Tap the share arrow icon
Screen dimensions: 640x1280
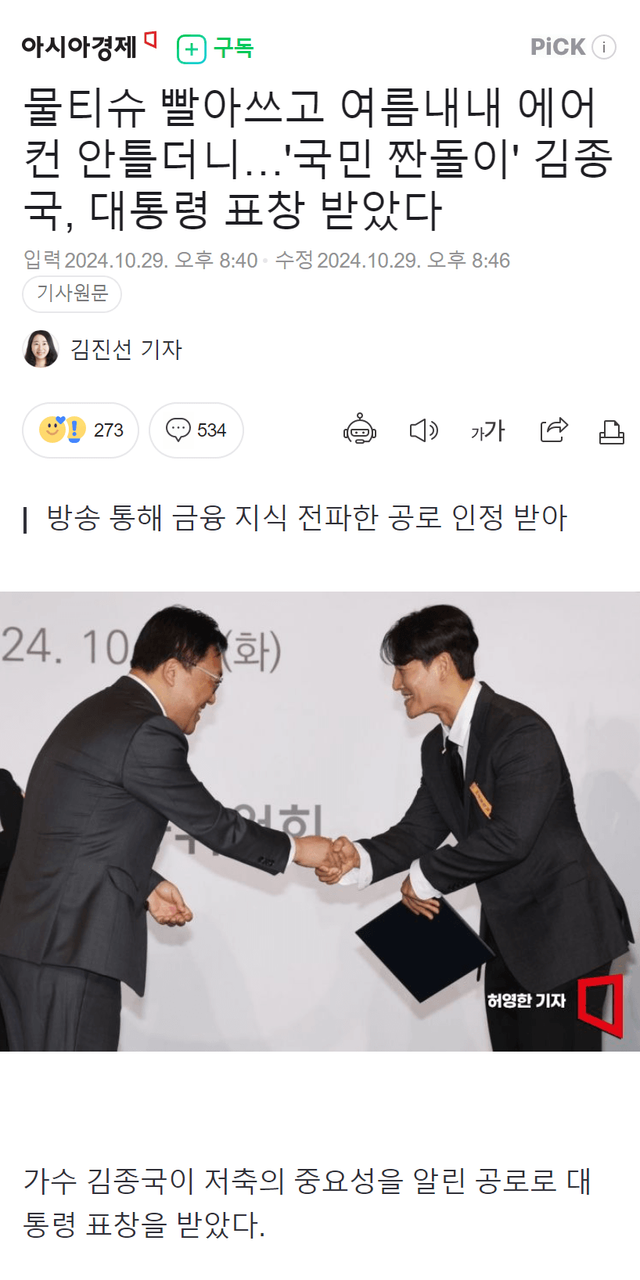pyautogui.click(x=554, y=430)
